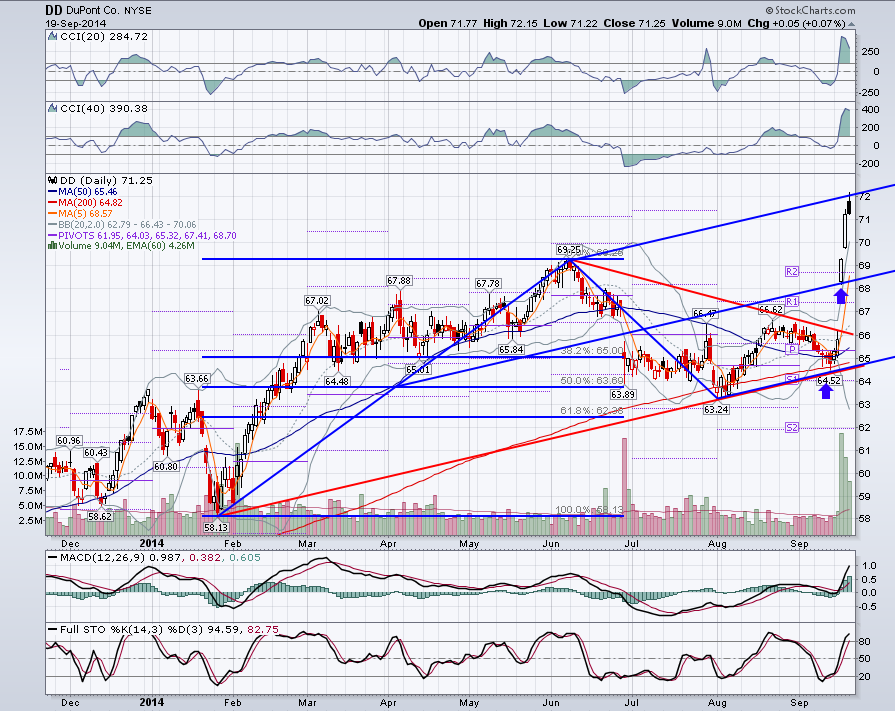Click the 64.52 price label
The image size is (895, 711).
[829, 381]
